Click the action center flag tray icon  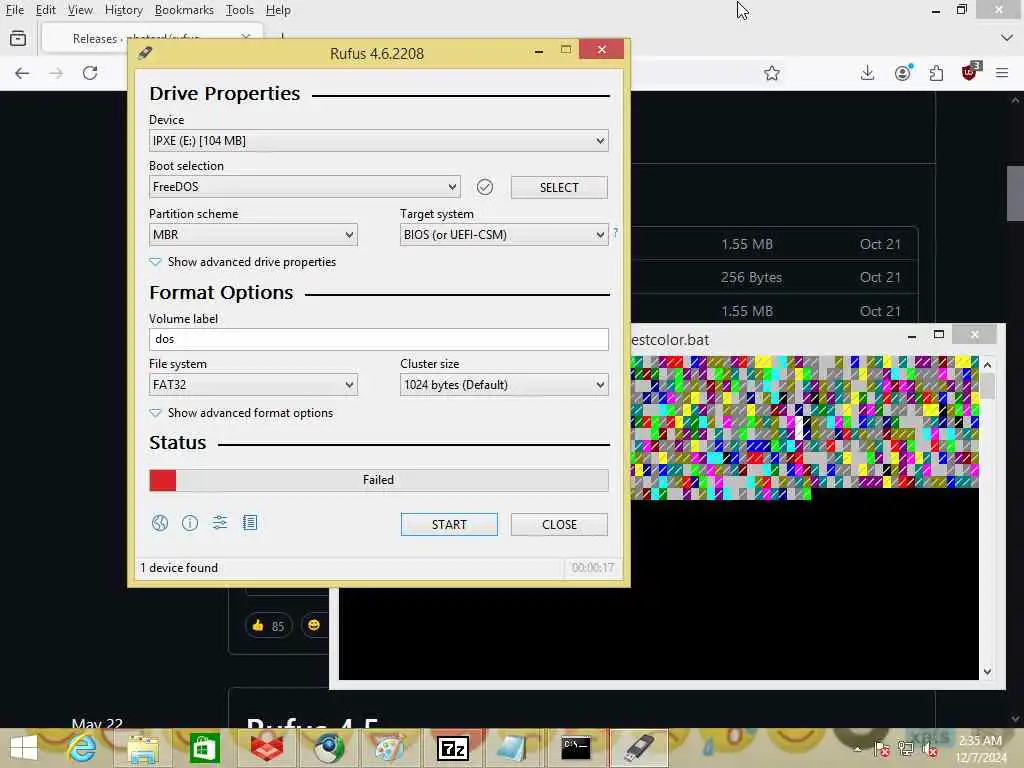[881, 749]
